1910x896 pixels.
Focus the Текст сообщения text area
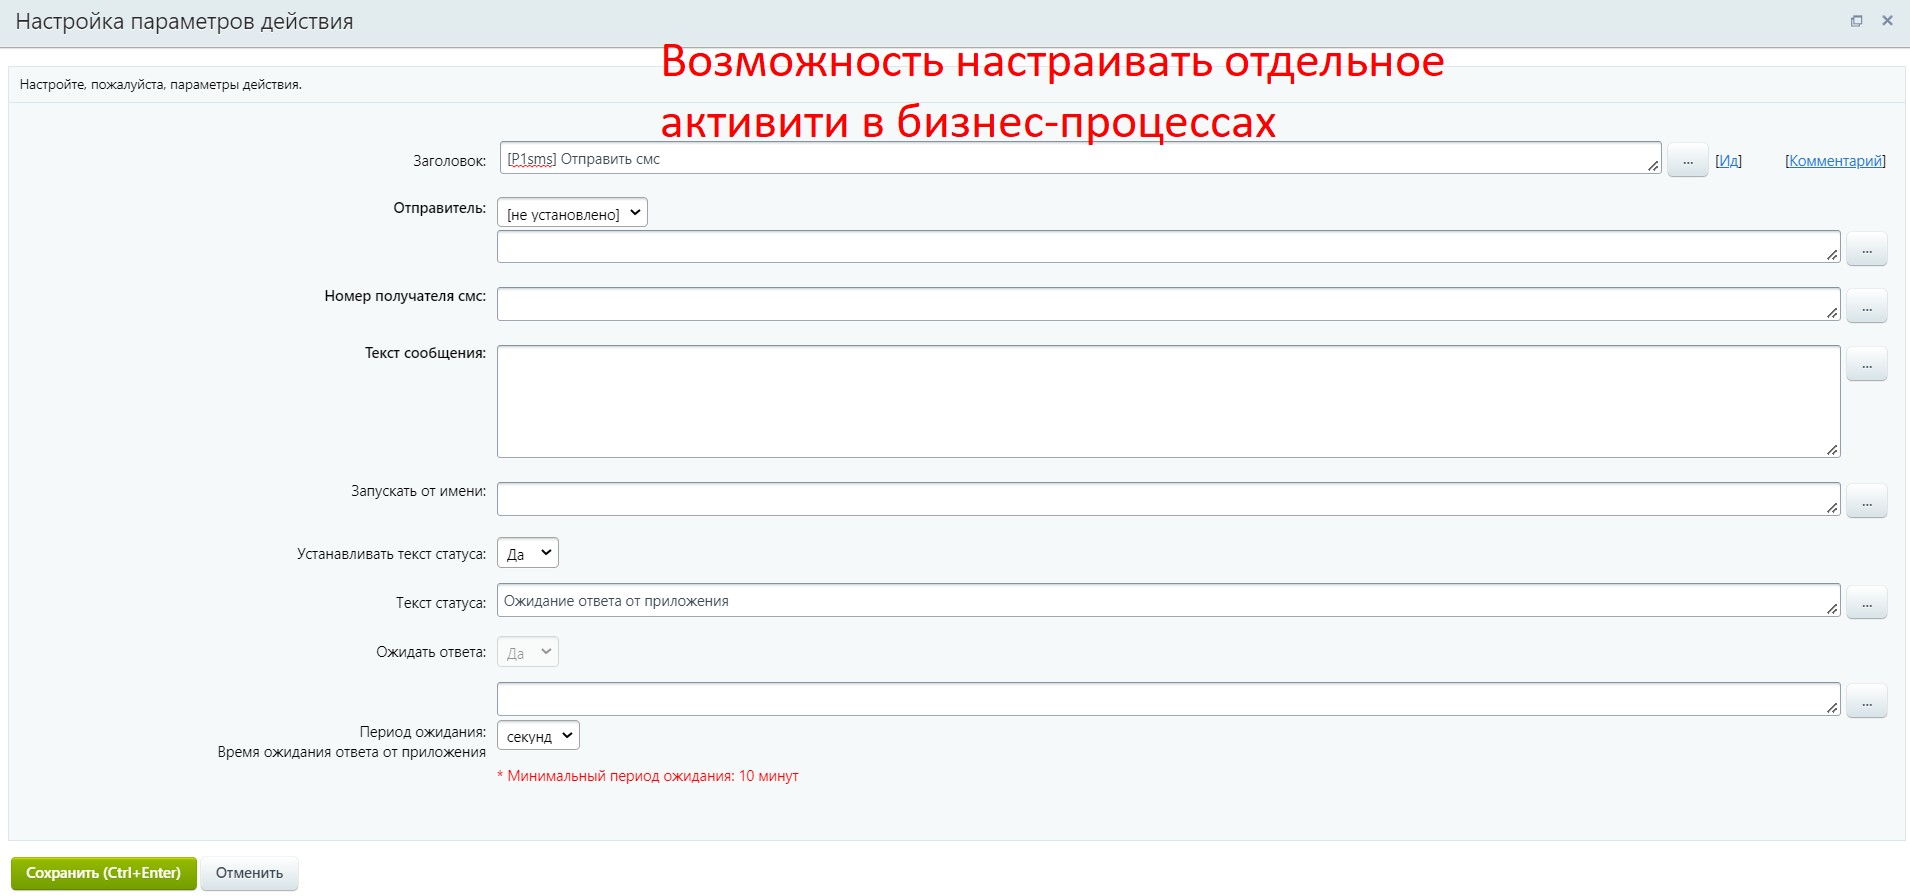point(1167,402)
